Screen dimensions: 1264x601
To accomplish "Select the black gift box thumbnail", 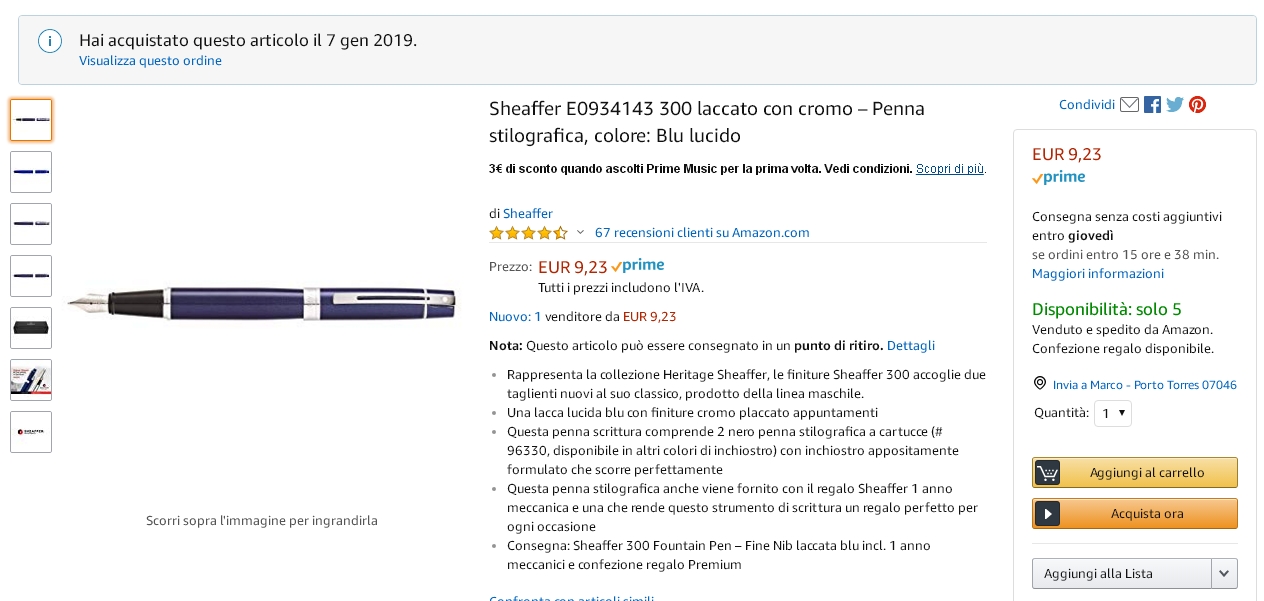I will point(31,328).
